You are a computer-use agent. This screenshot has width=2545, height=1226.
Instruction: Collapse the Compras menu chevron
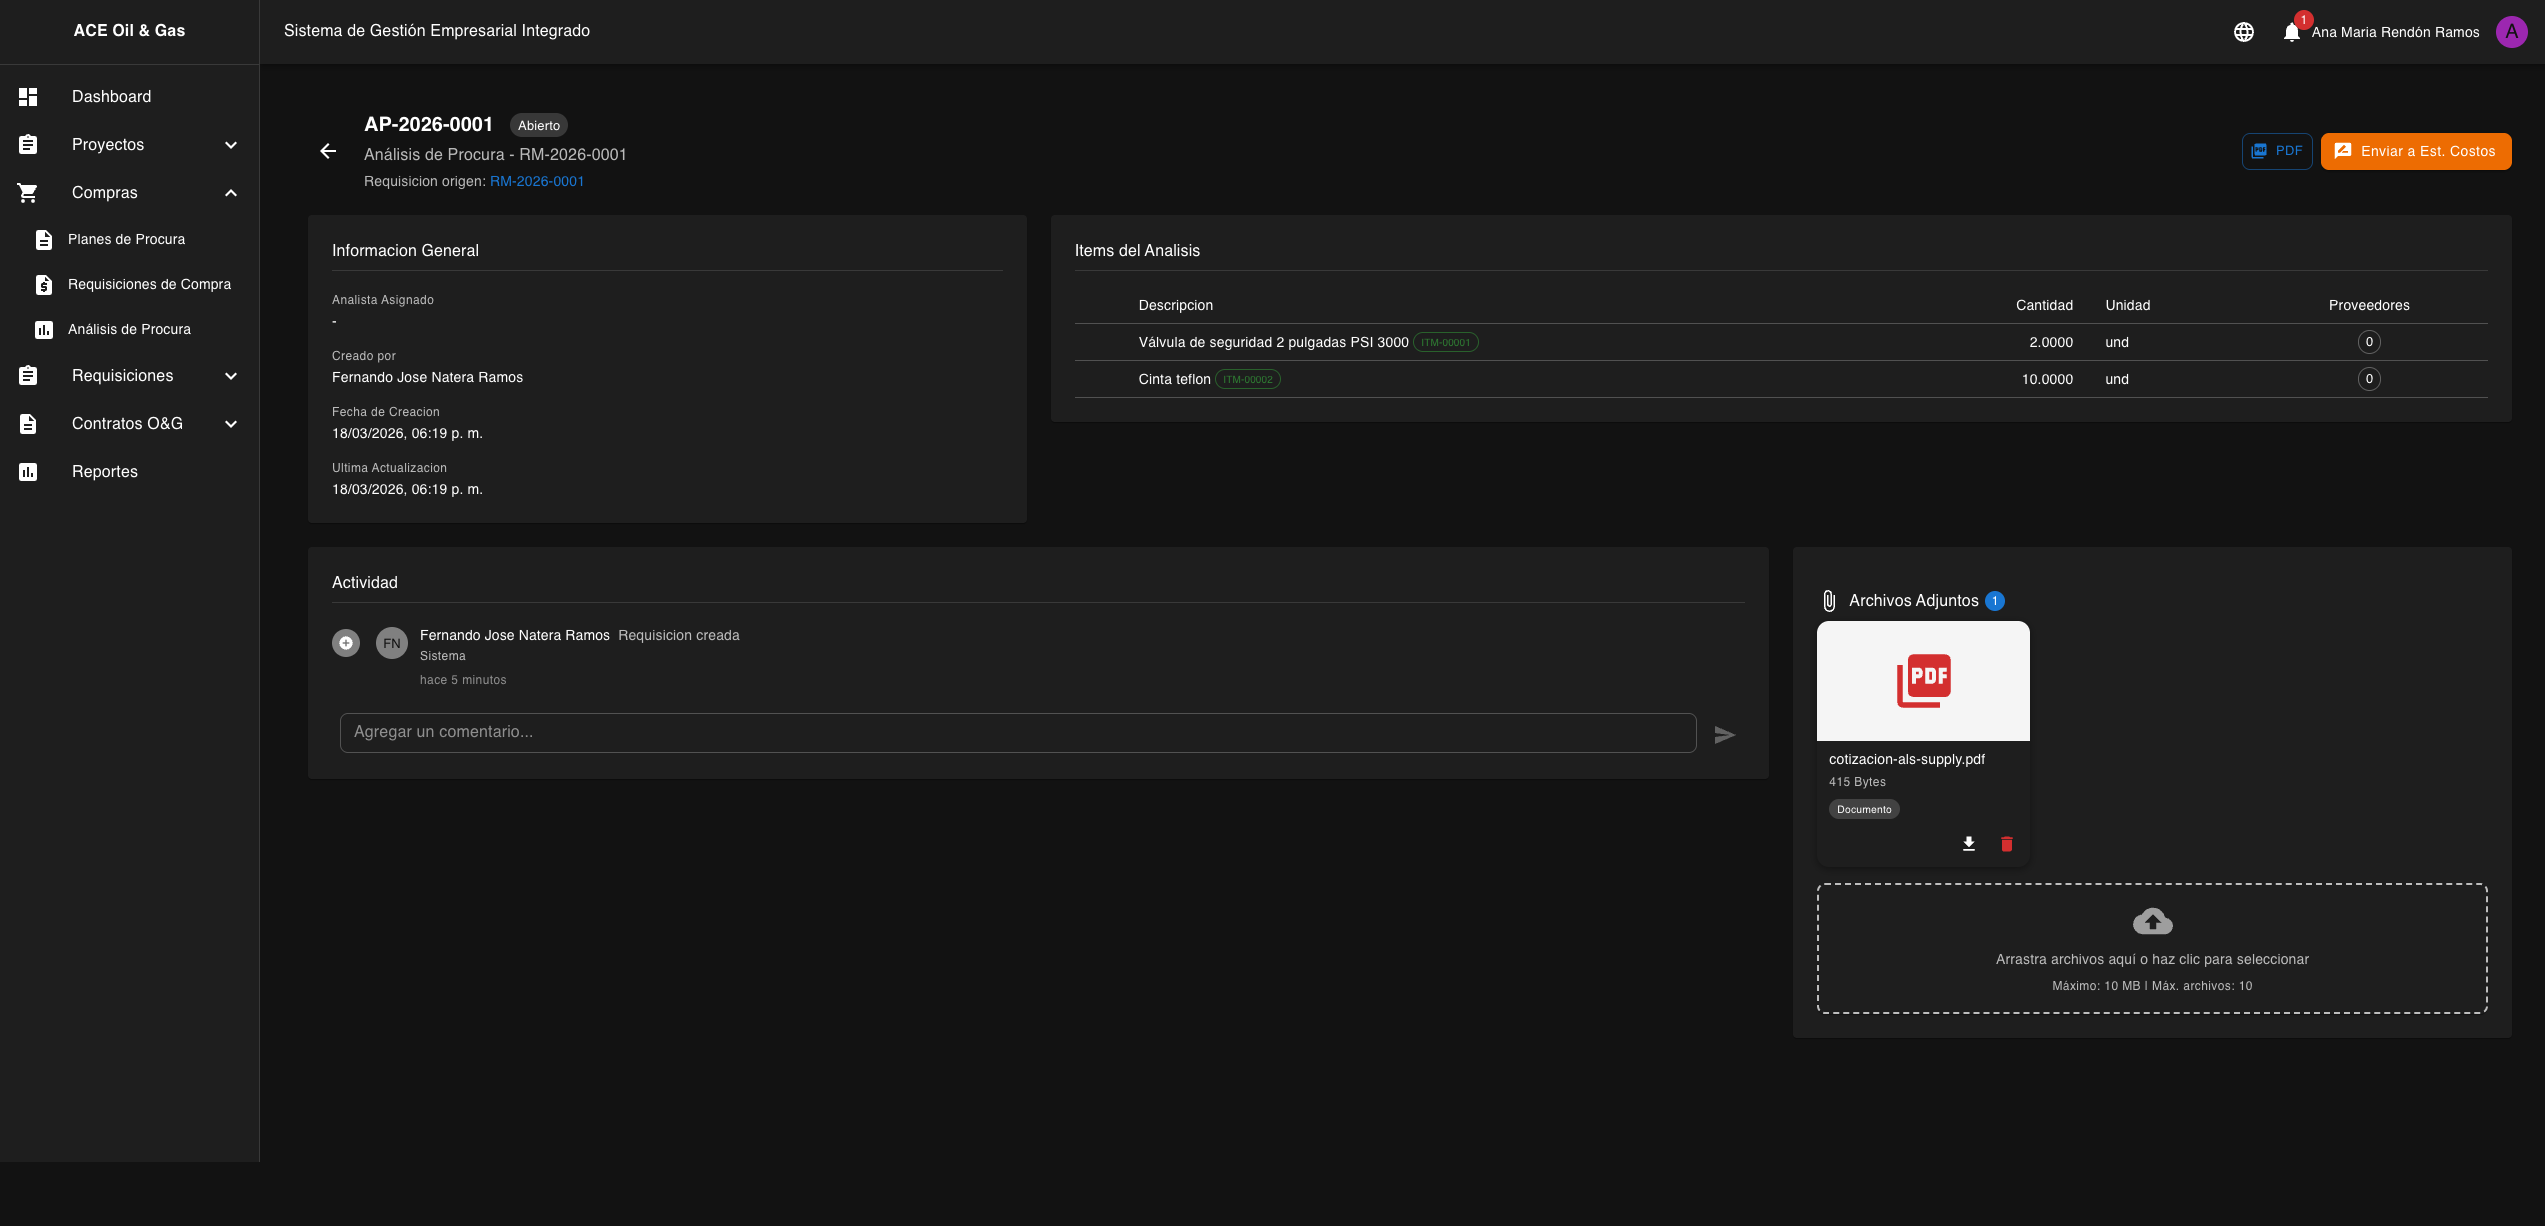click(x=231, y=193)
